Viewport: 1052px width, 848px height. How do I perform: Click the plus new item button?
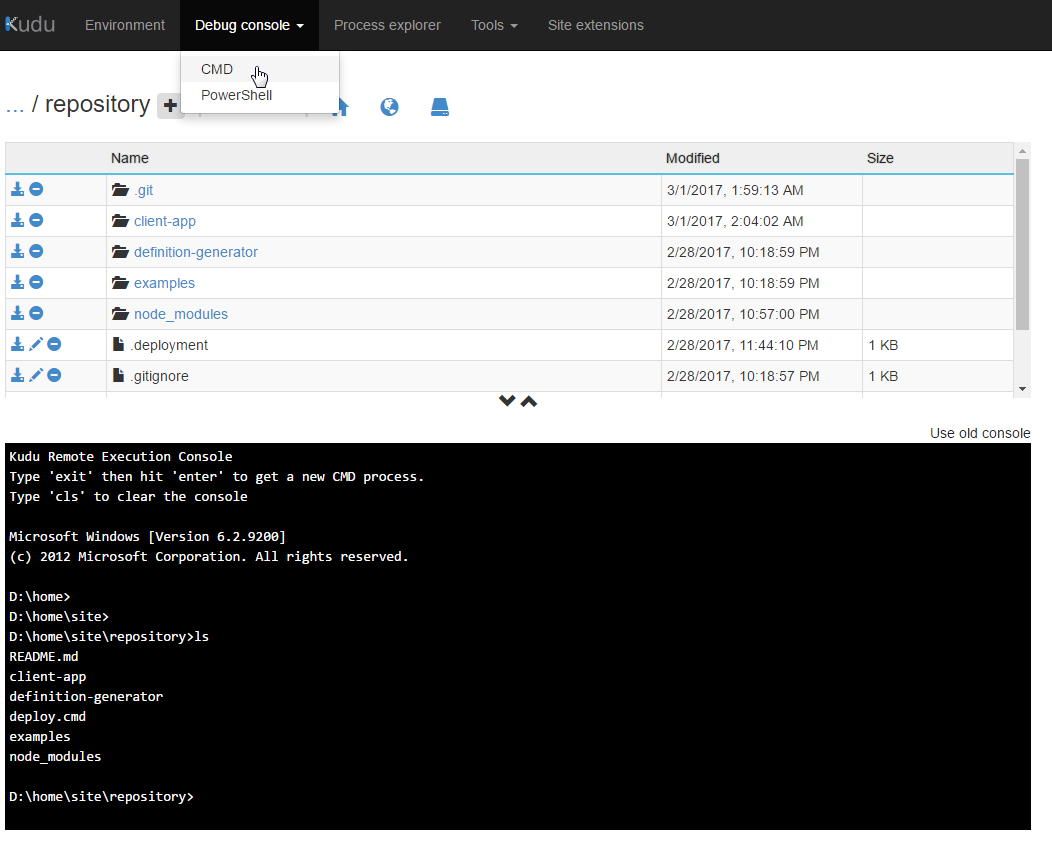tap(170, 106)
